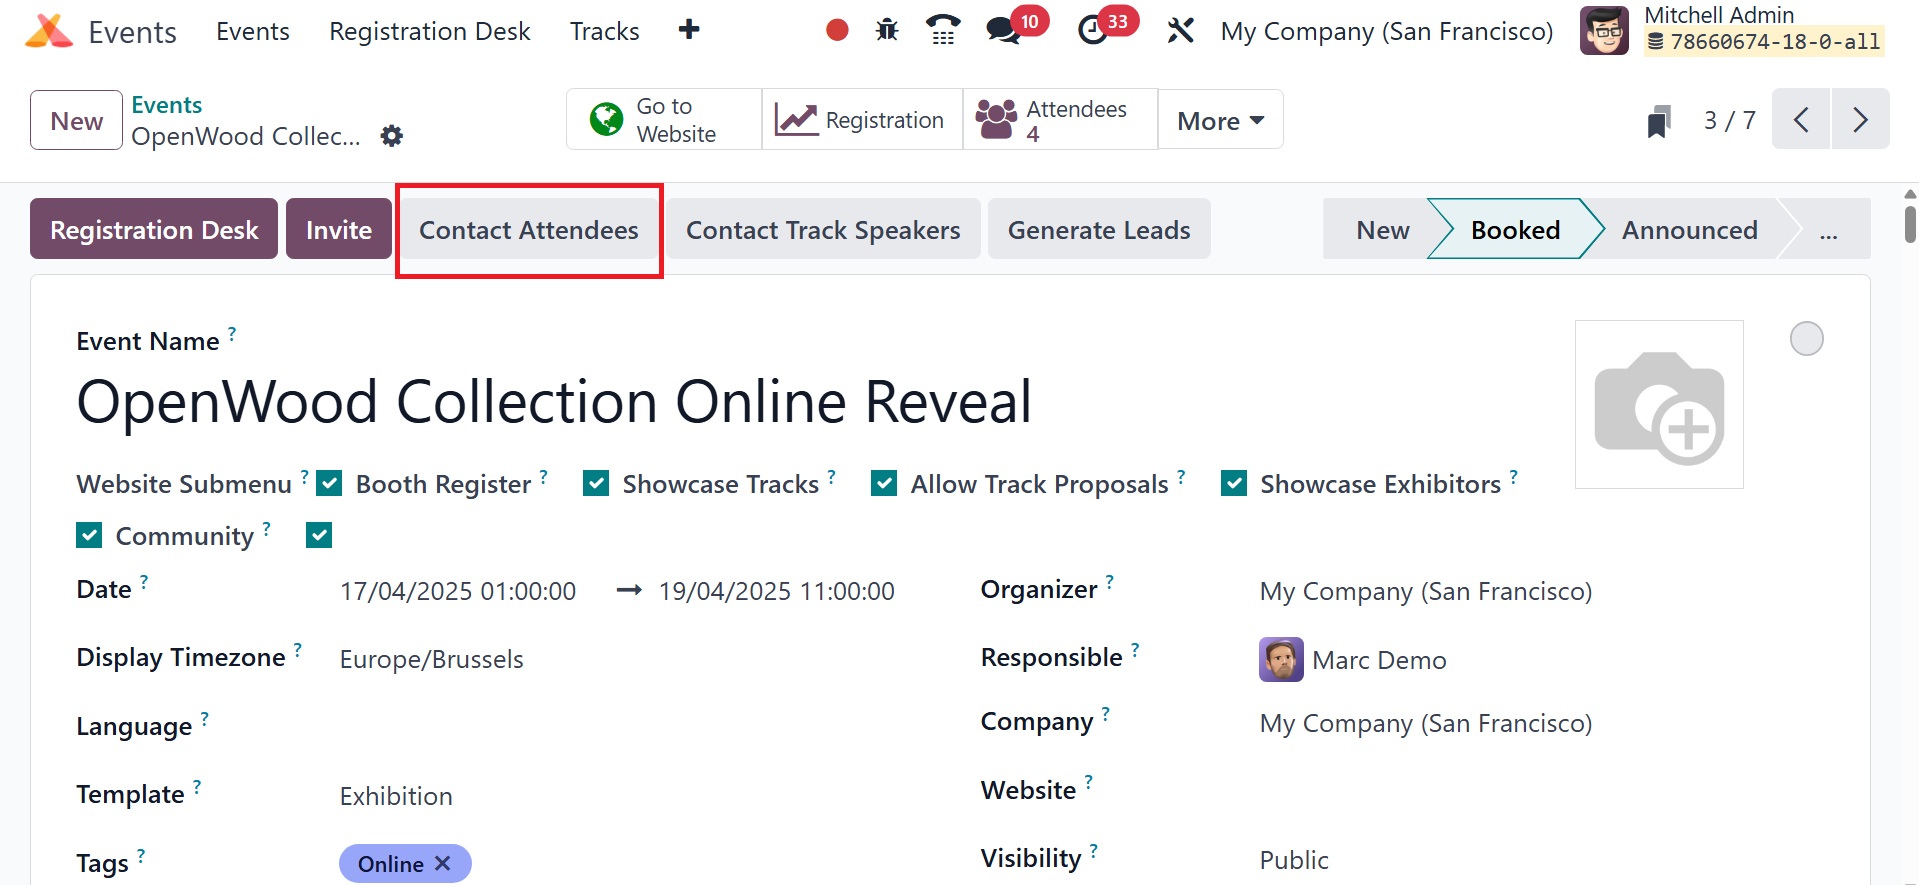Click the help mark next to Event Name
Viewport: 1919px width, 885px height.
(x=232, y=334)
